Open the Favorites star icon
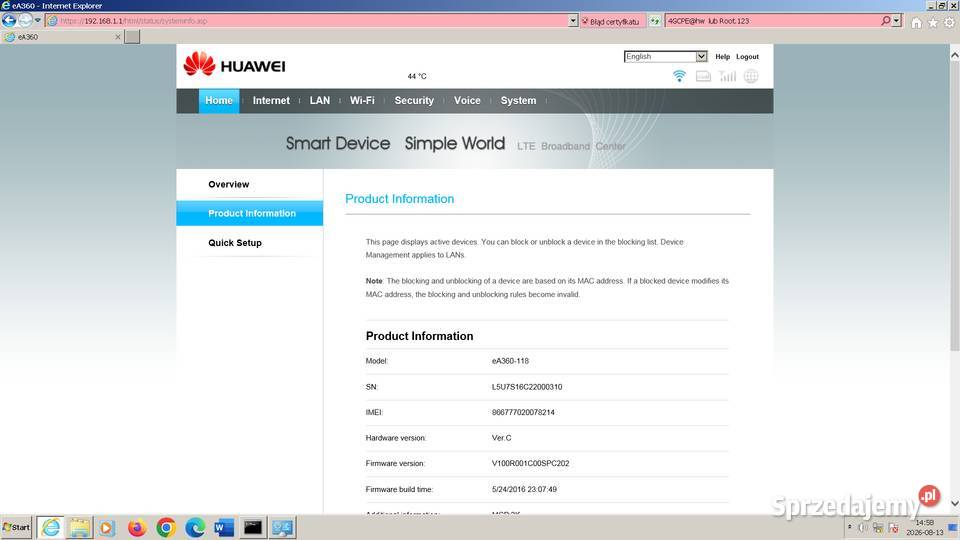Image resolution: width=960 pixels, height=540 pixels. pyautogui.click(x=932, y=23)
